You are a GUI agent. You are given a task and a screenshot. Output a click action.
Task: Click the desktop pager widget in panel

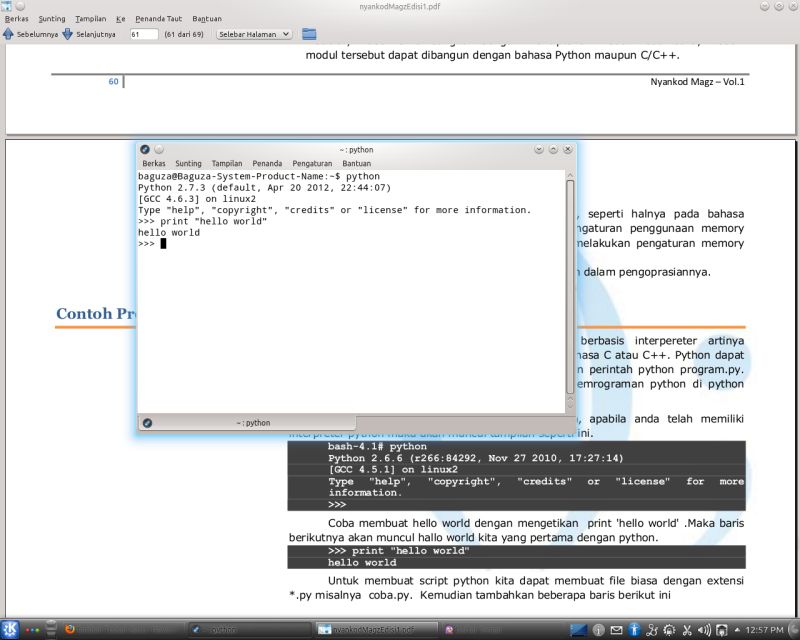(x=579, y=630)
